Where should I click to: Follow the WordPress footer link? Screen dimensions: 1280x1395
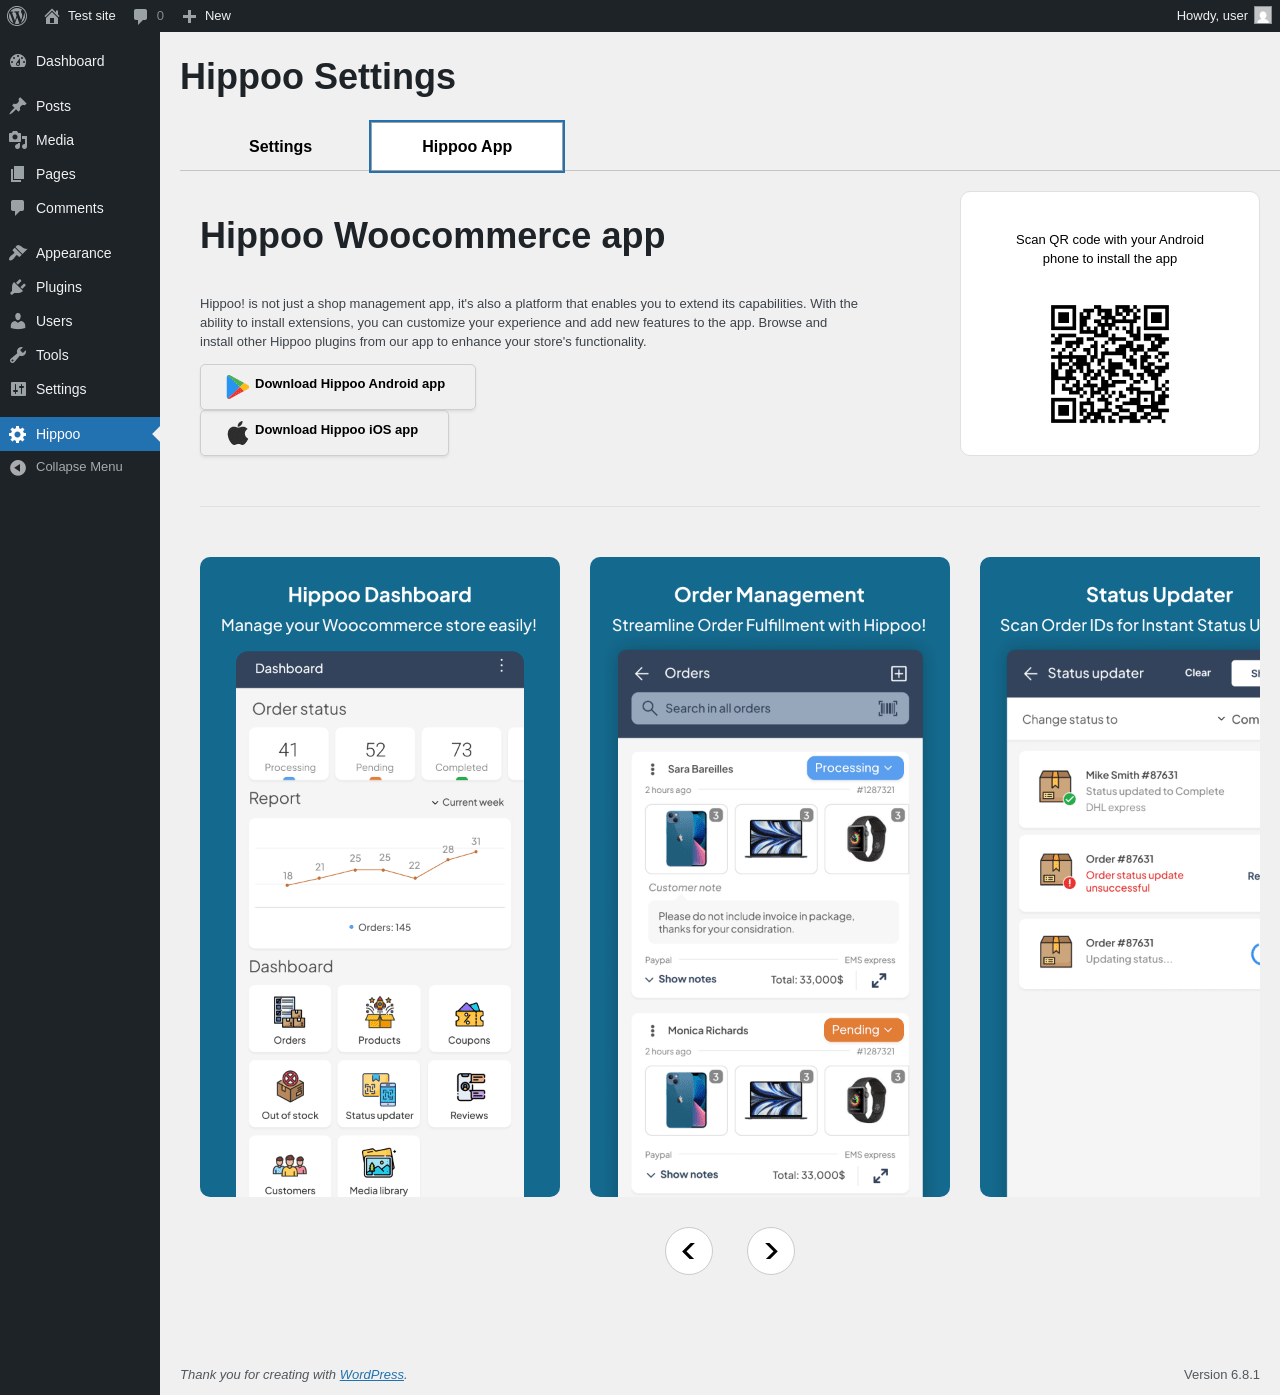click(x=372, y=1375)
